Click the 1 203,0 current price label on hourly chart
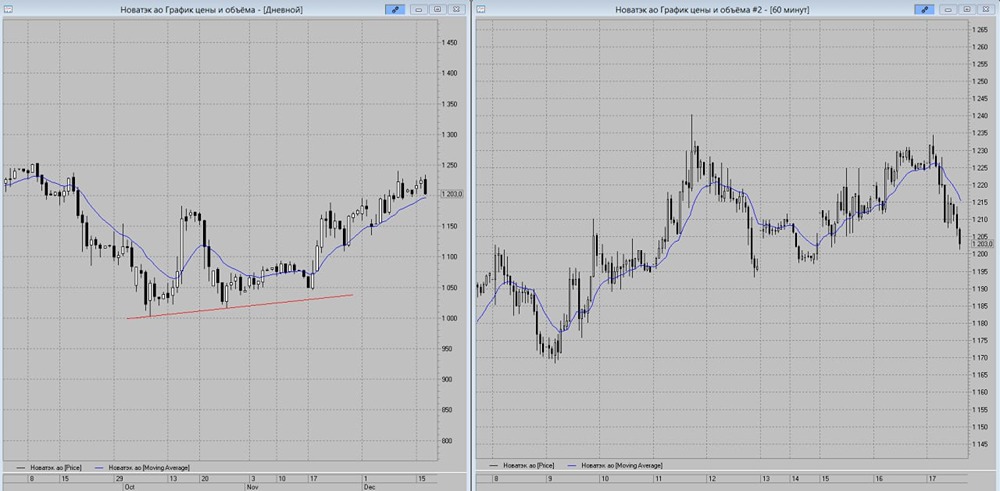The width and height of the screenshot is (1000, 491). (x=982, y=243)
